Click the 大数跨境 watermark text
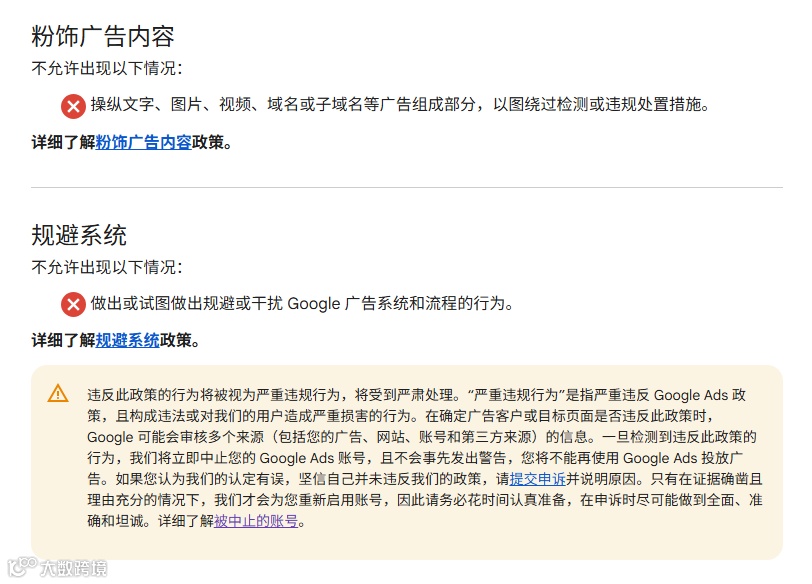The height and width of the screenshot is (584, 812). click(74, 568)
